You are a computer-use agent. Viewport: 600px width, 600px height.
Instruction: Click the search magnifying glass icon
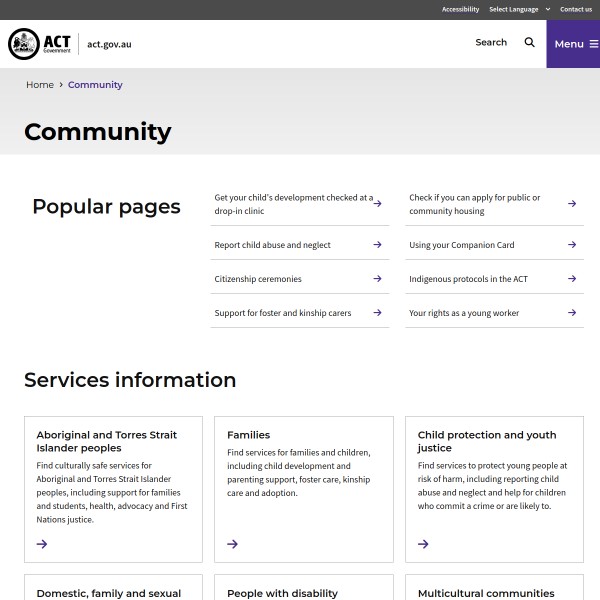pos(530,43)
